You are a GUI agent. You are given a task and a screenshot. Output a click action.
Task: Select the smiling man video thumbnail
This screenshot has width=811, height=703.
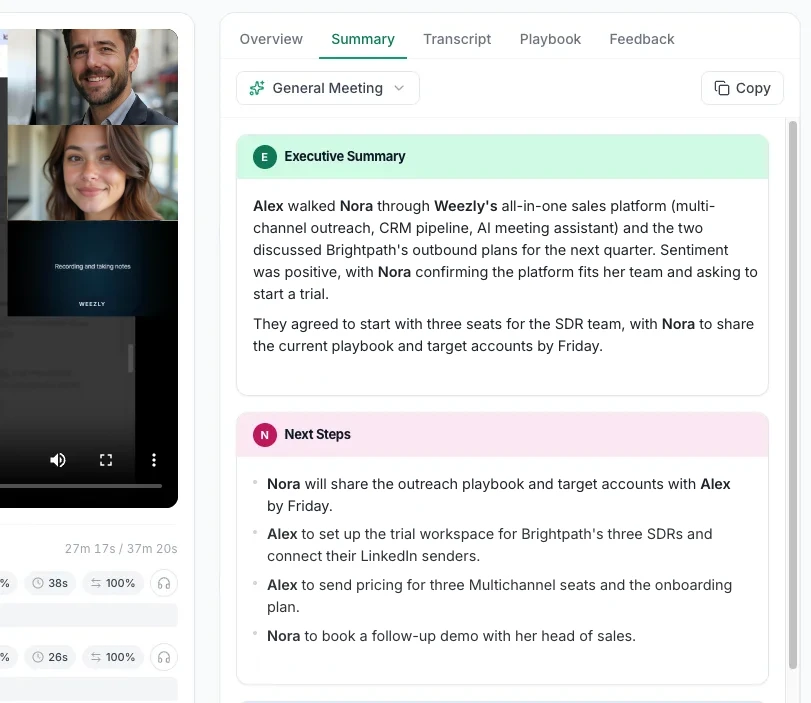[107, 77]
